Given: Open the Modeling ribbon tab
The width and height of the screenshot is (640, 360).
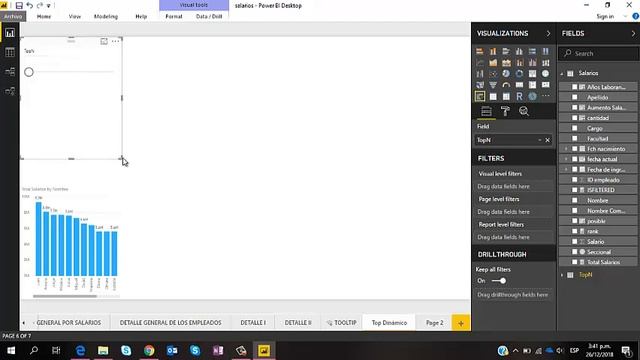Looking at the screenshot, I should pos(106,16).
